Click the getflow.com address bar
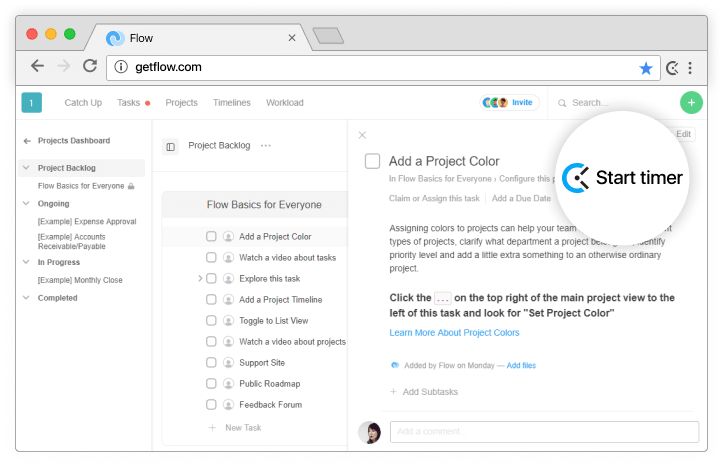Screen dimensions: 723x467 pos(383,68)
